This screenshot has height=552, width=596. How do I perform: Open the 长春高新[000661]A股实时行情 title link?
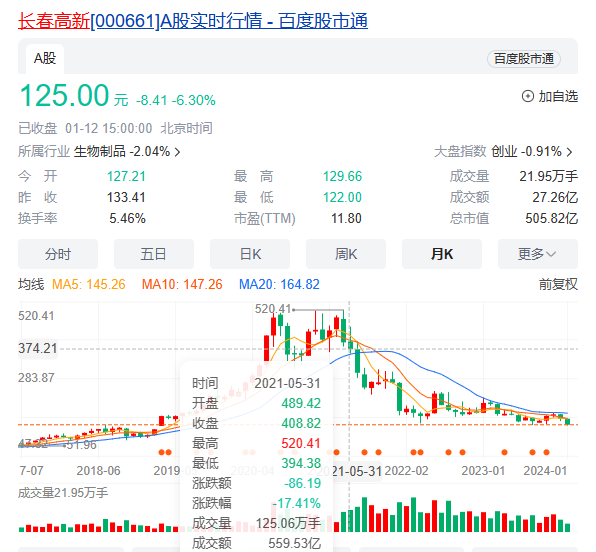[193, 21]
